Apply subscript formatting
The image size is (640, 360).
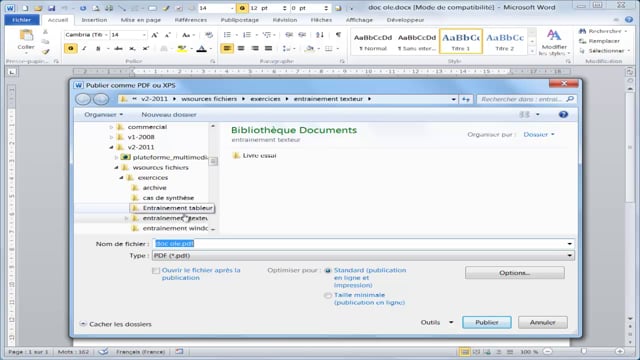(x=132, y=49)
